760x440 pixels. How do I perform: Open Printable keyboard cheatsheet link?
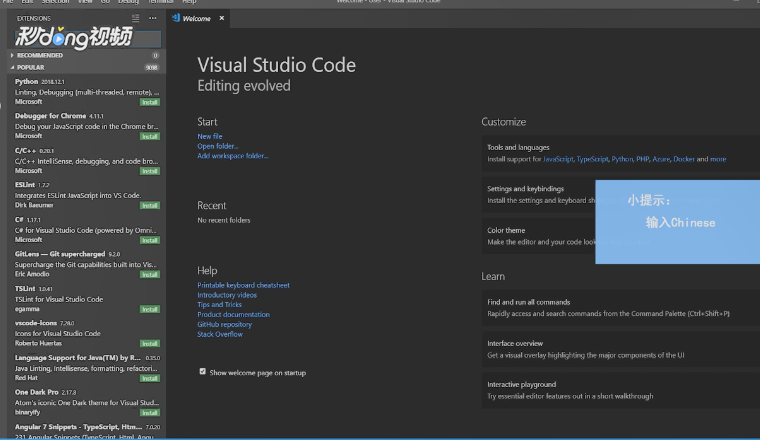click(x=243, y=285)
